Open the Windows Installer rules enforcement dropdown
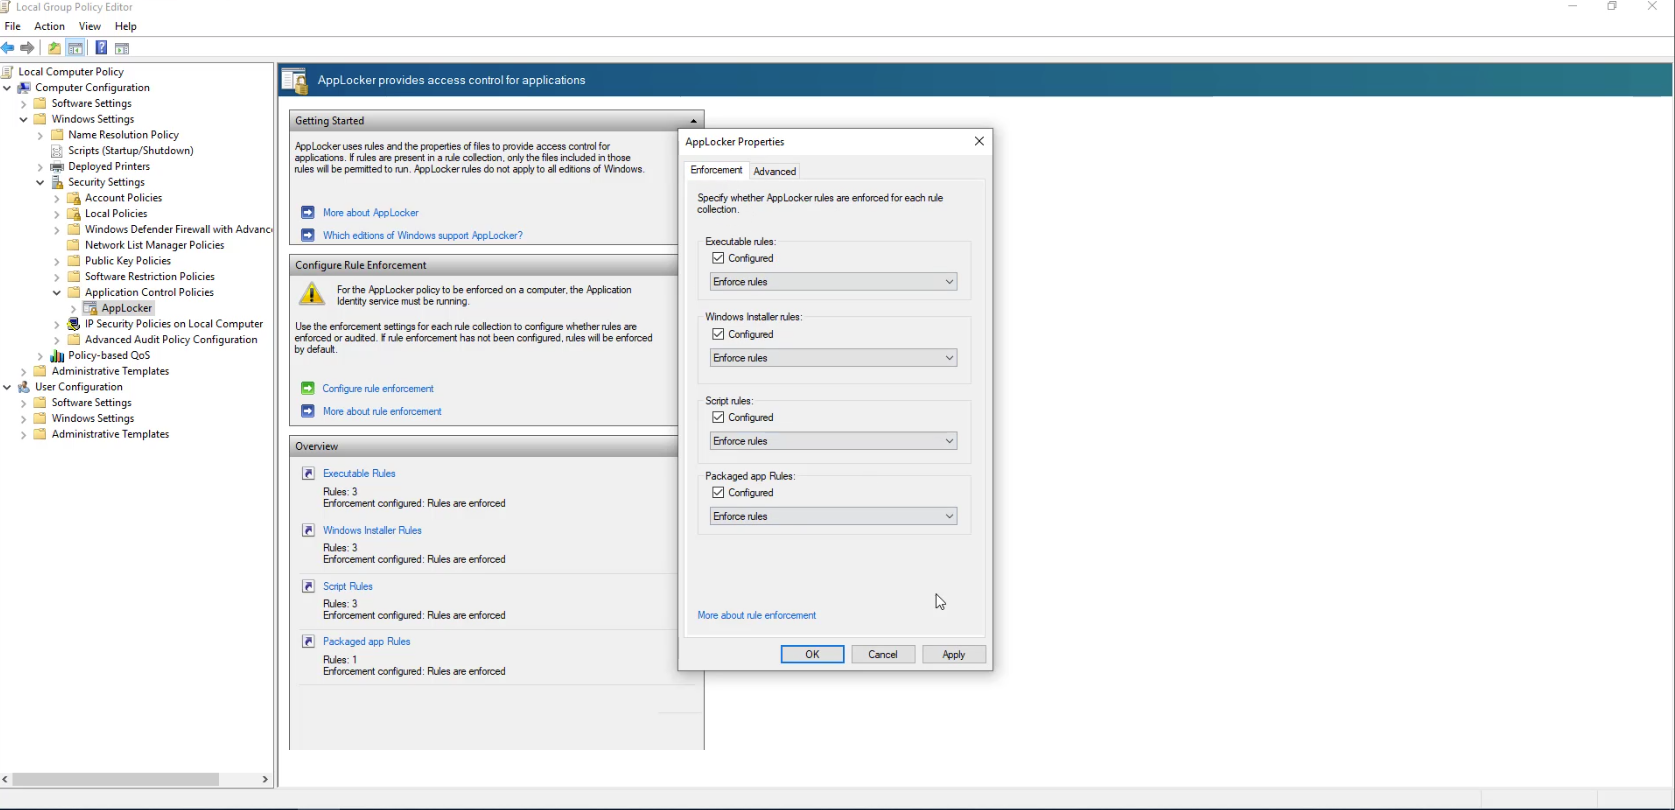 [x=833, y=358]
